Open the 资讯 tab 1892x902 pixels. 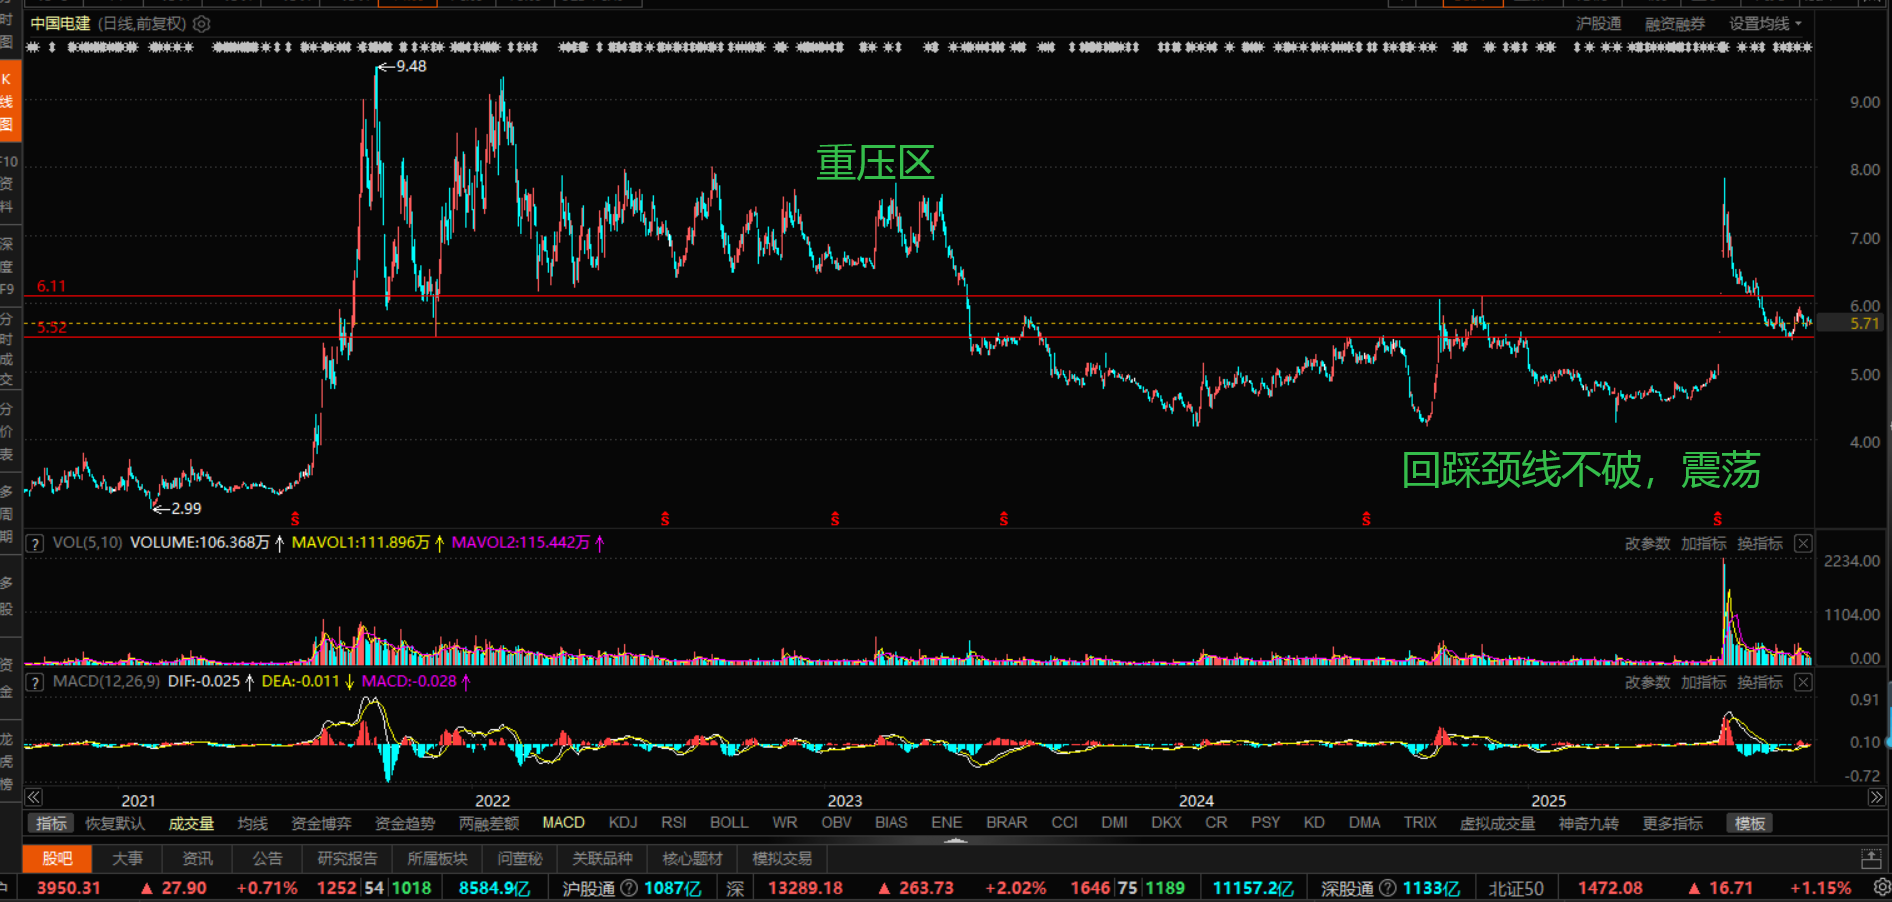pos(197,858)
